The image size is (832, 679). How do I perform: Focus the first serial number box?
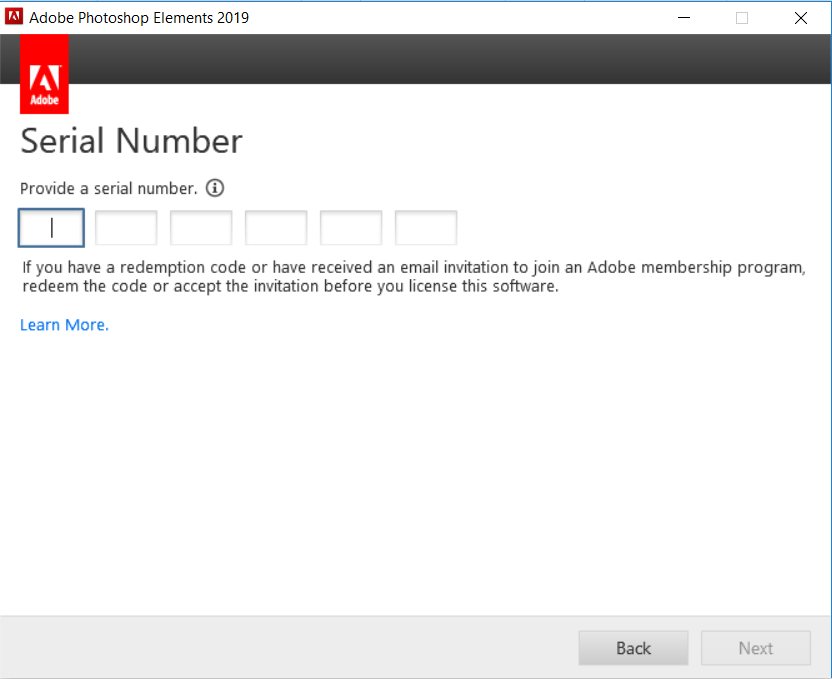pos(51,228)
